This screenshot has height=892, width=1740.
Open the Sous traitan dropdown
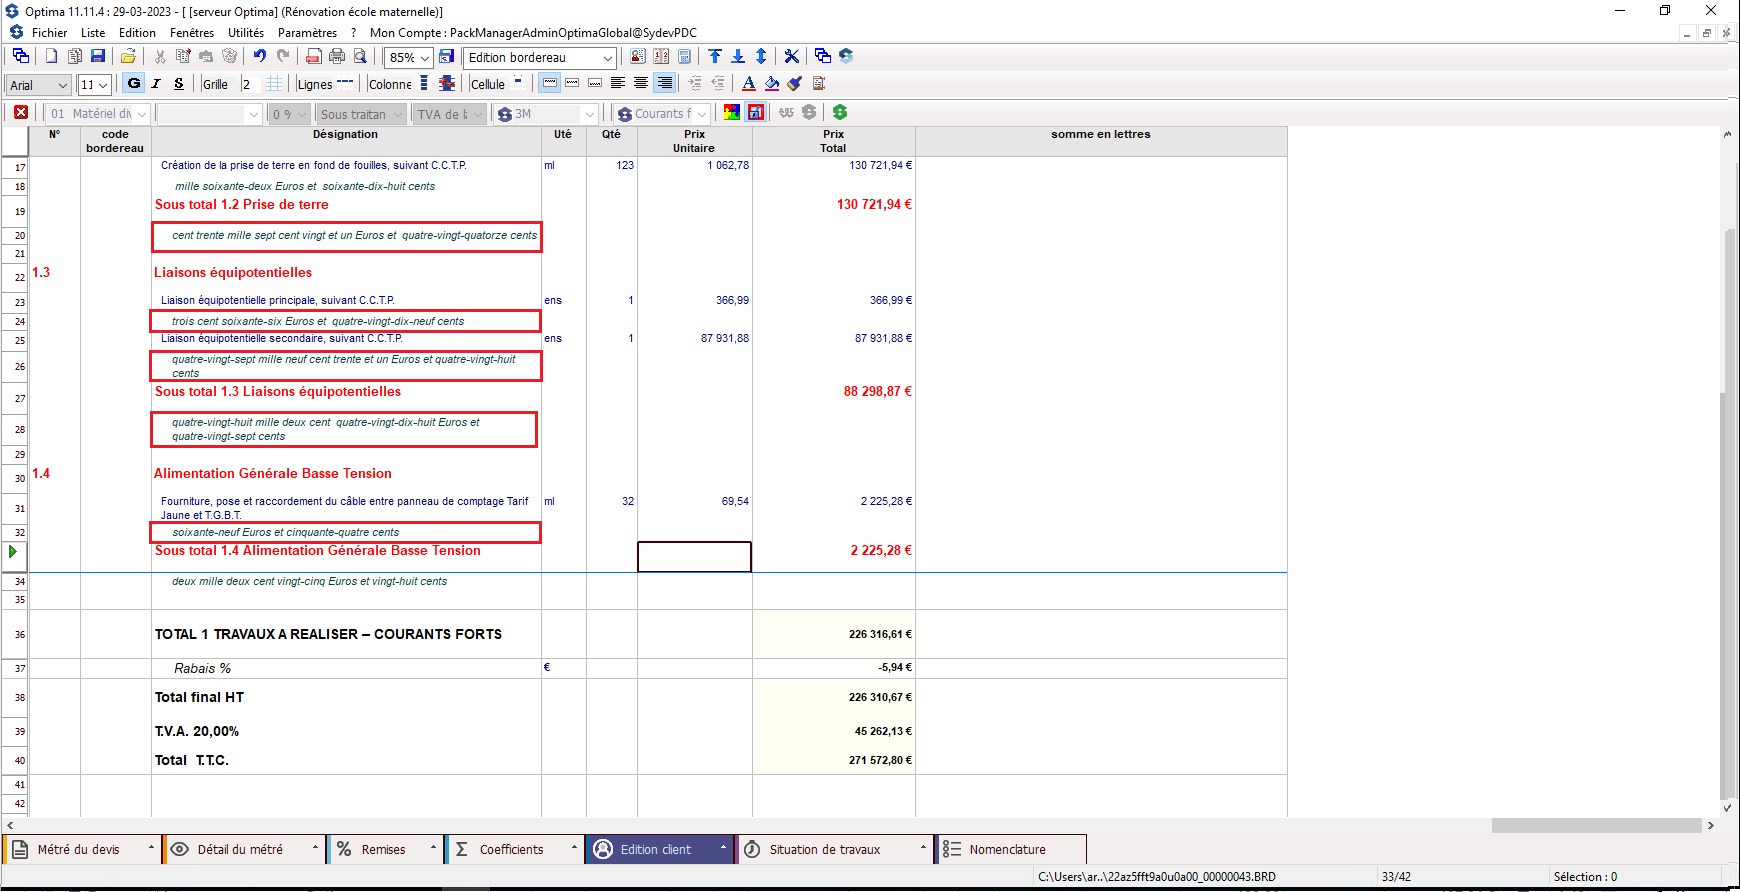tap(398, 114)
